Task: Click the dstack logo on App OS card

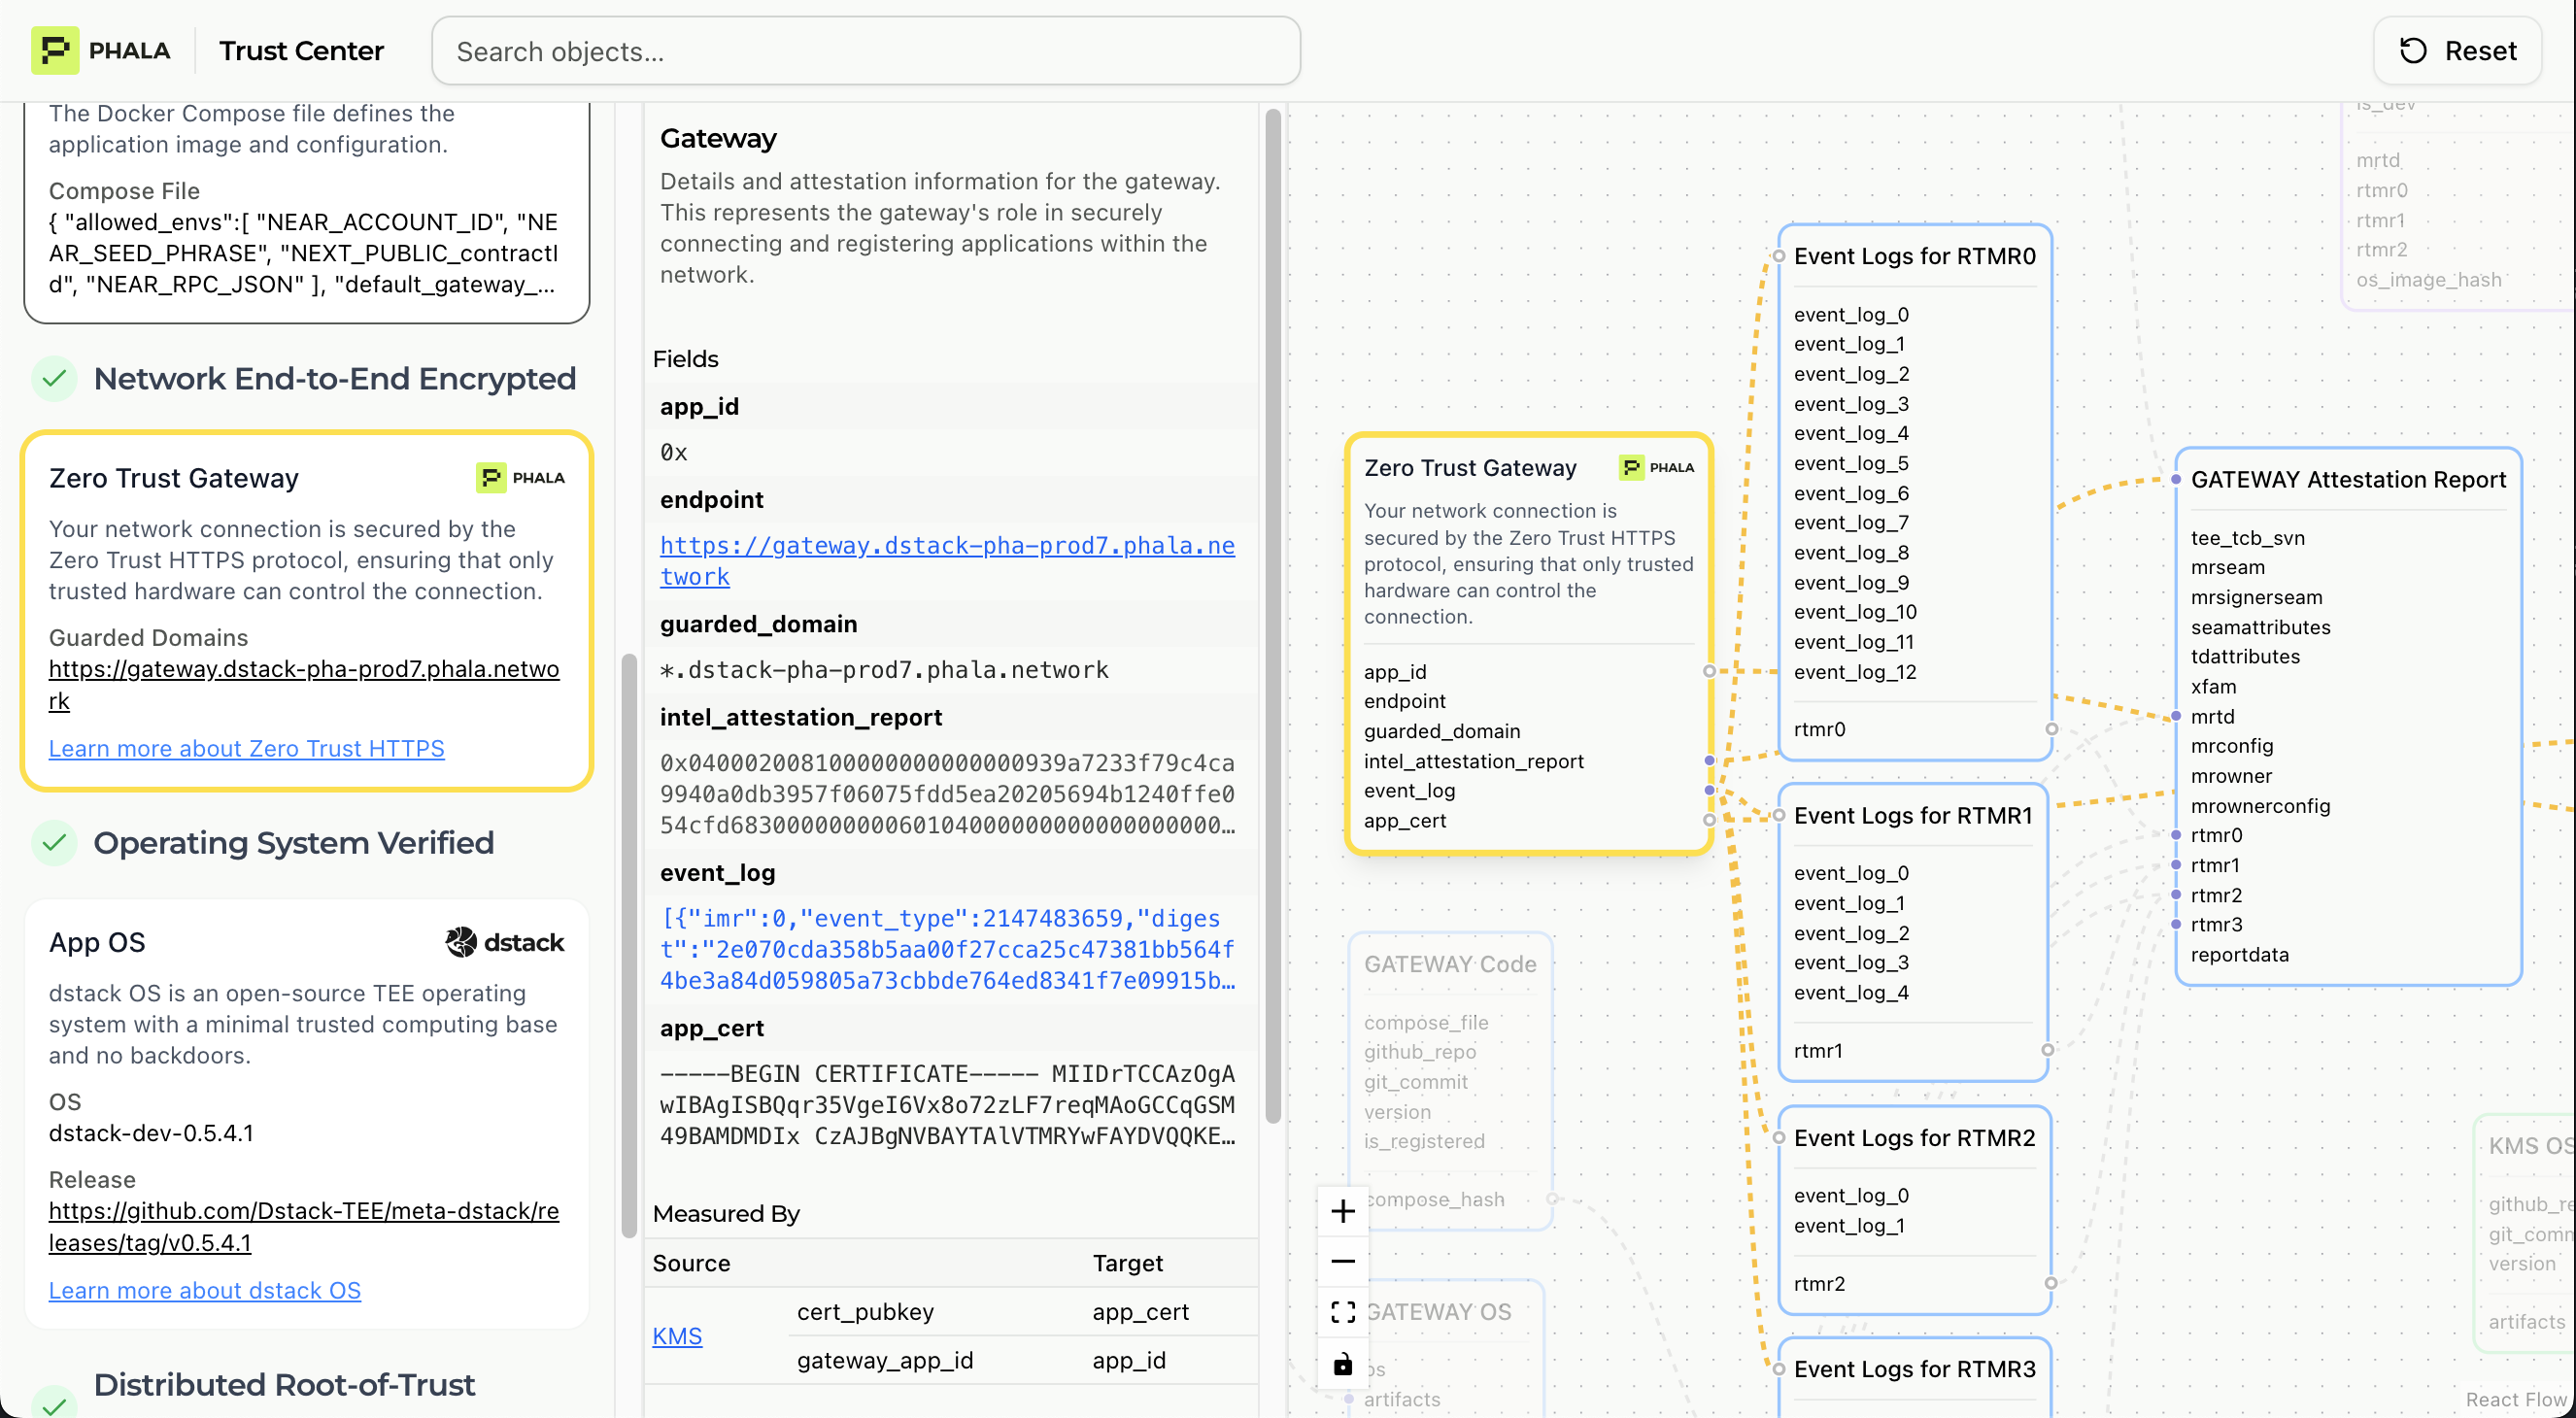Action: pos(504,942)
